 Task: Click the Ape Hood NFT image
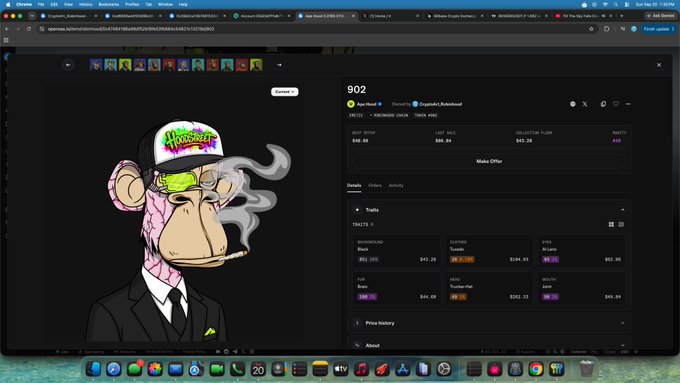175,213
